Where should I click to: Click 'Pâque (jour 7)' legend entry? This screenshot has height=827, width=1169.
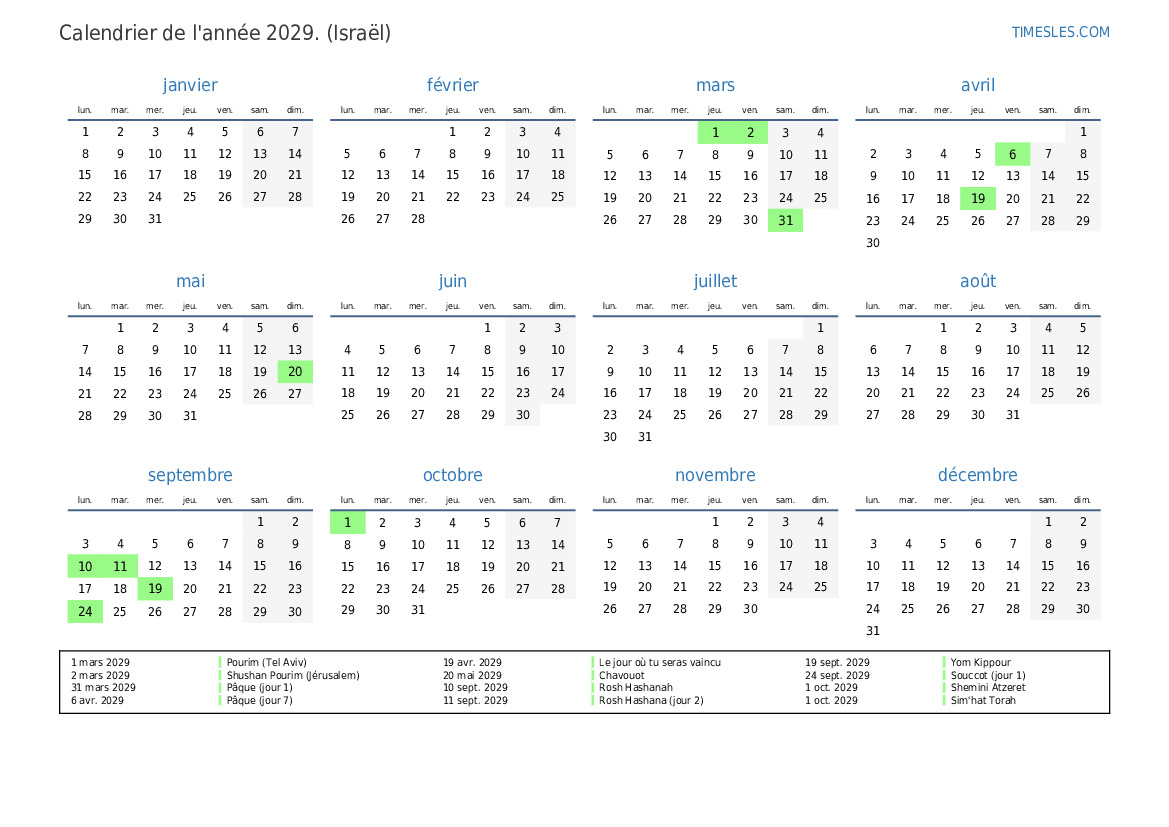[259, 700]
